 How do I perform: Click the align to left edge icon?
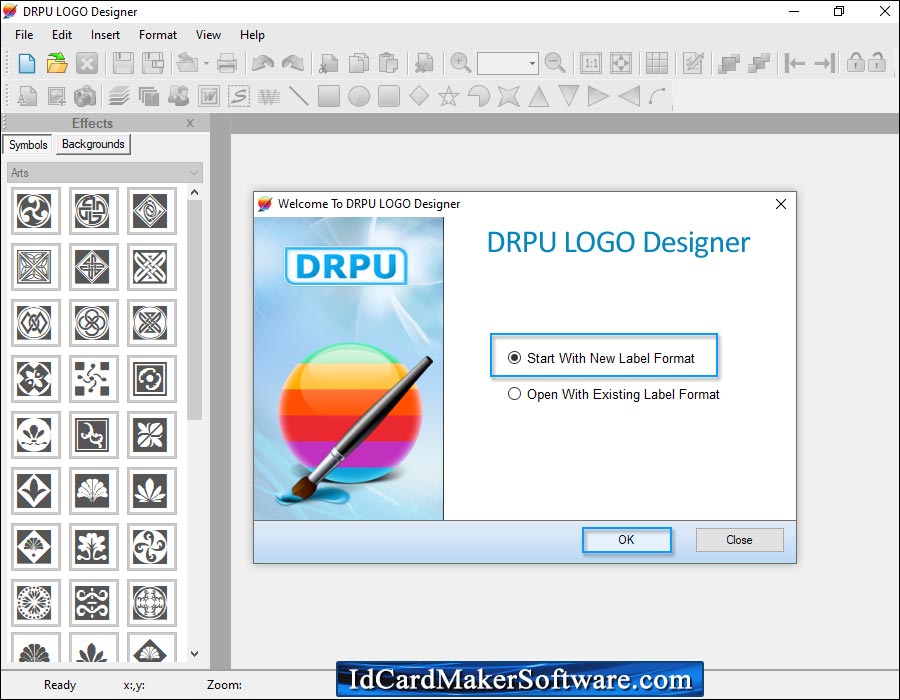(x=794, y=63)
